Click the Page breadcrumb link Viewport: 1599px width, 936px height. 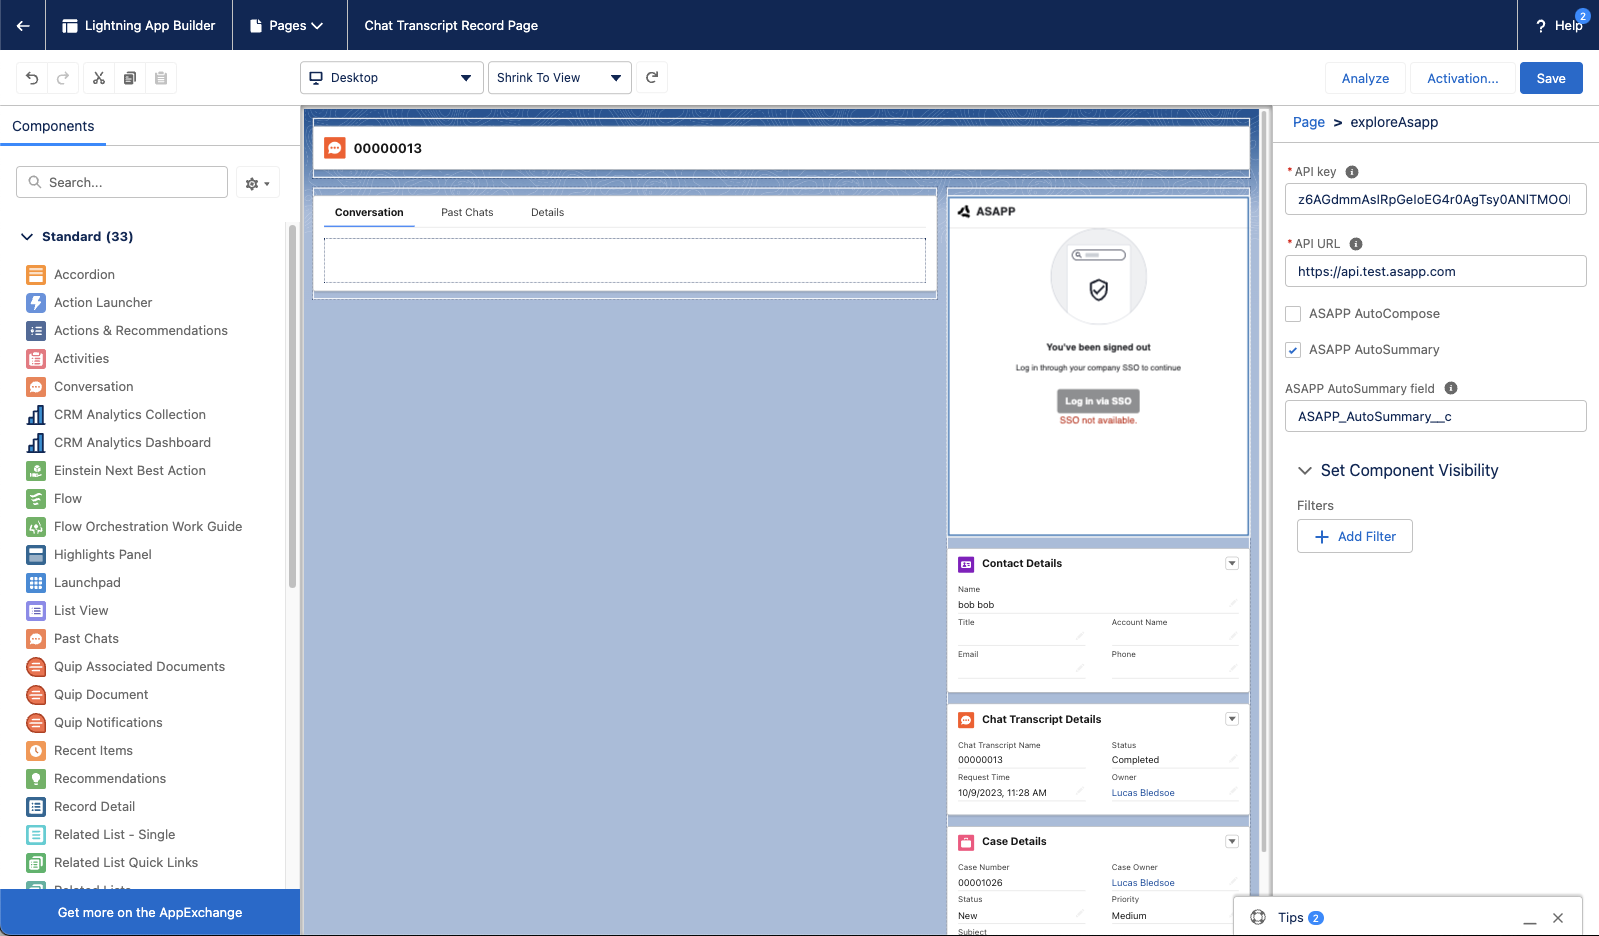pyautogui.click(x=1308, y=122)
